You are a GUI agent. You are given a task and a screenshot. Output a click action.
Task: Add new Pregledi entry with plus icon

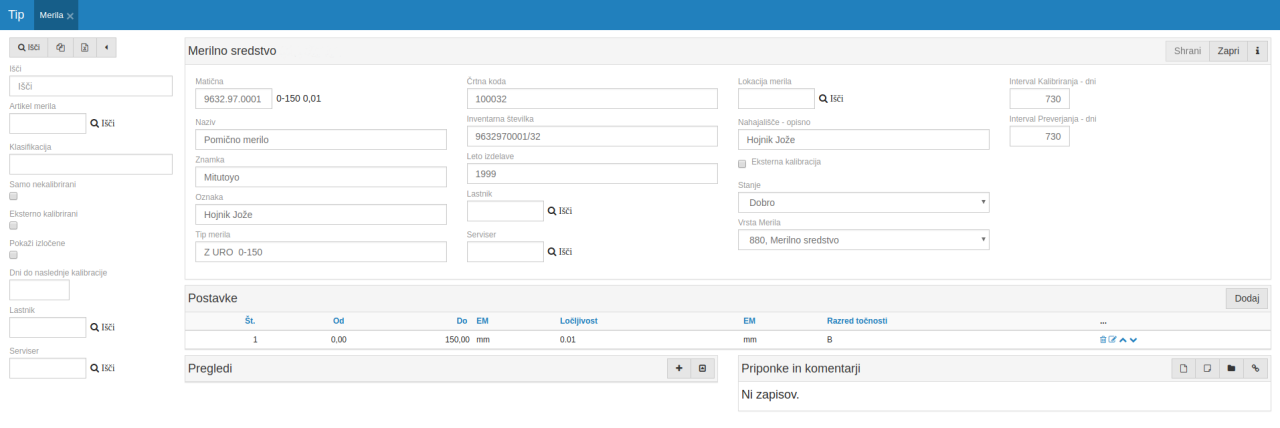coord(679,369)
